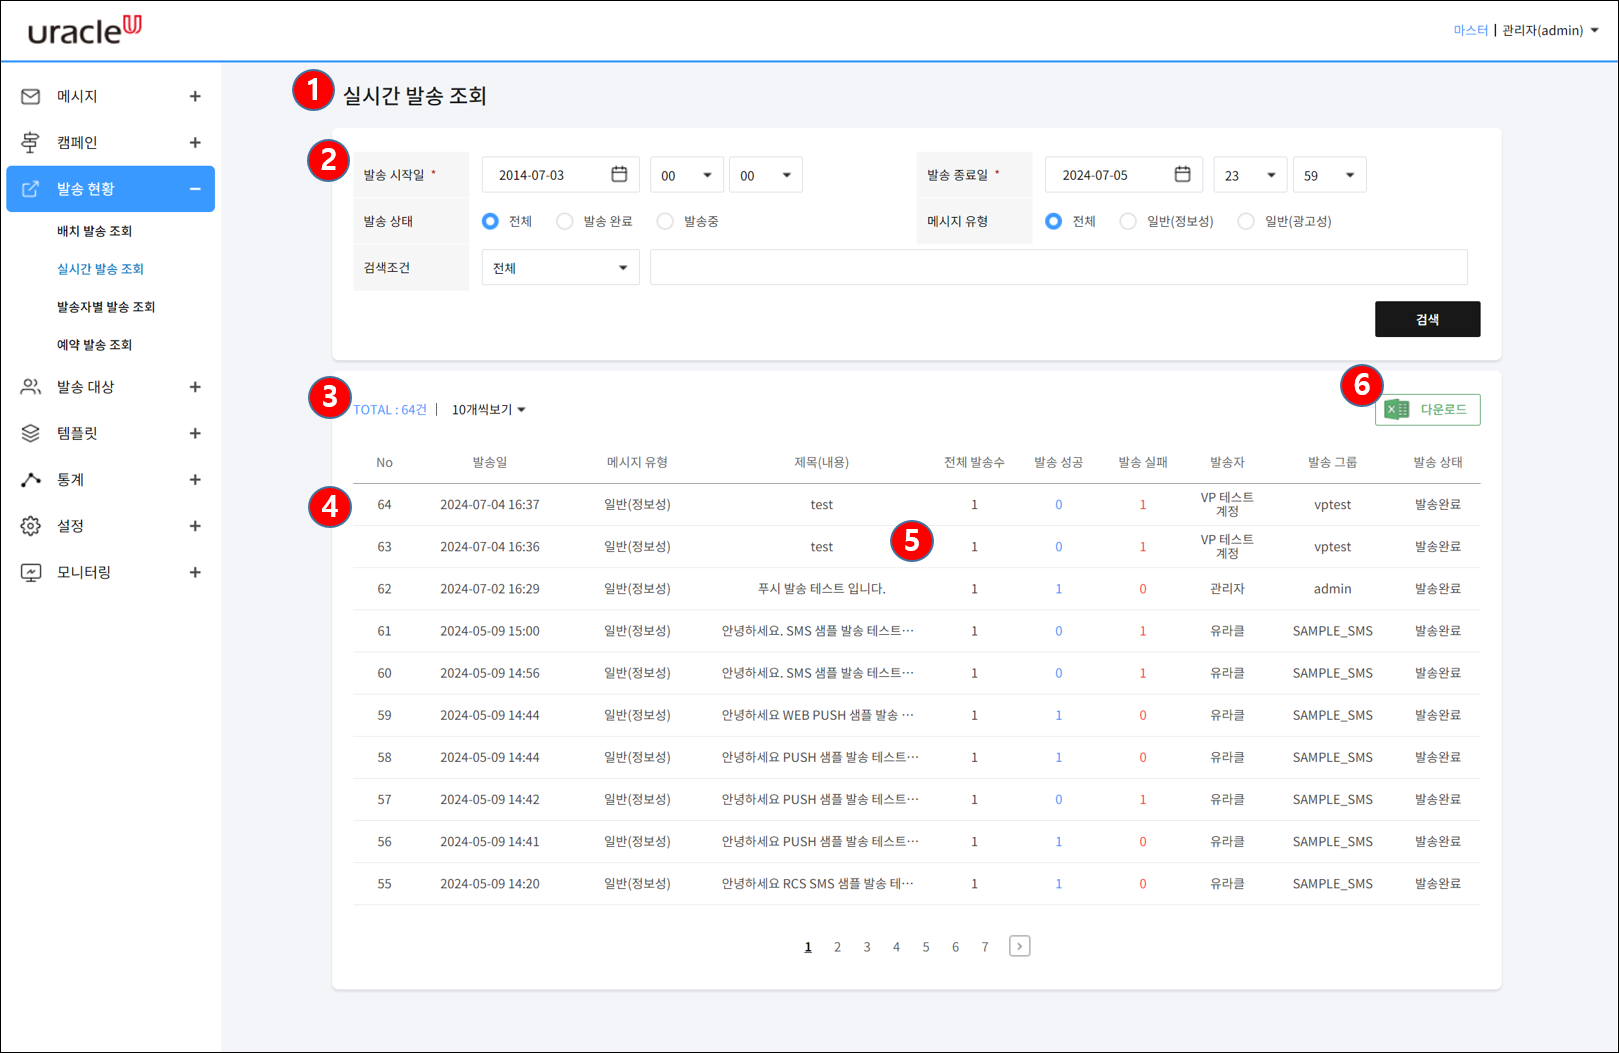Image resolution: width=1619 pixels, height=1053 pixels.
Task: Click the 마스터 link in header
Action: point(1471,30)
